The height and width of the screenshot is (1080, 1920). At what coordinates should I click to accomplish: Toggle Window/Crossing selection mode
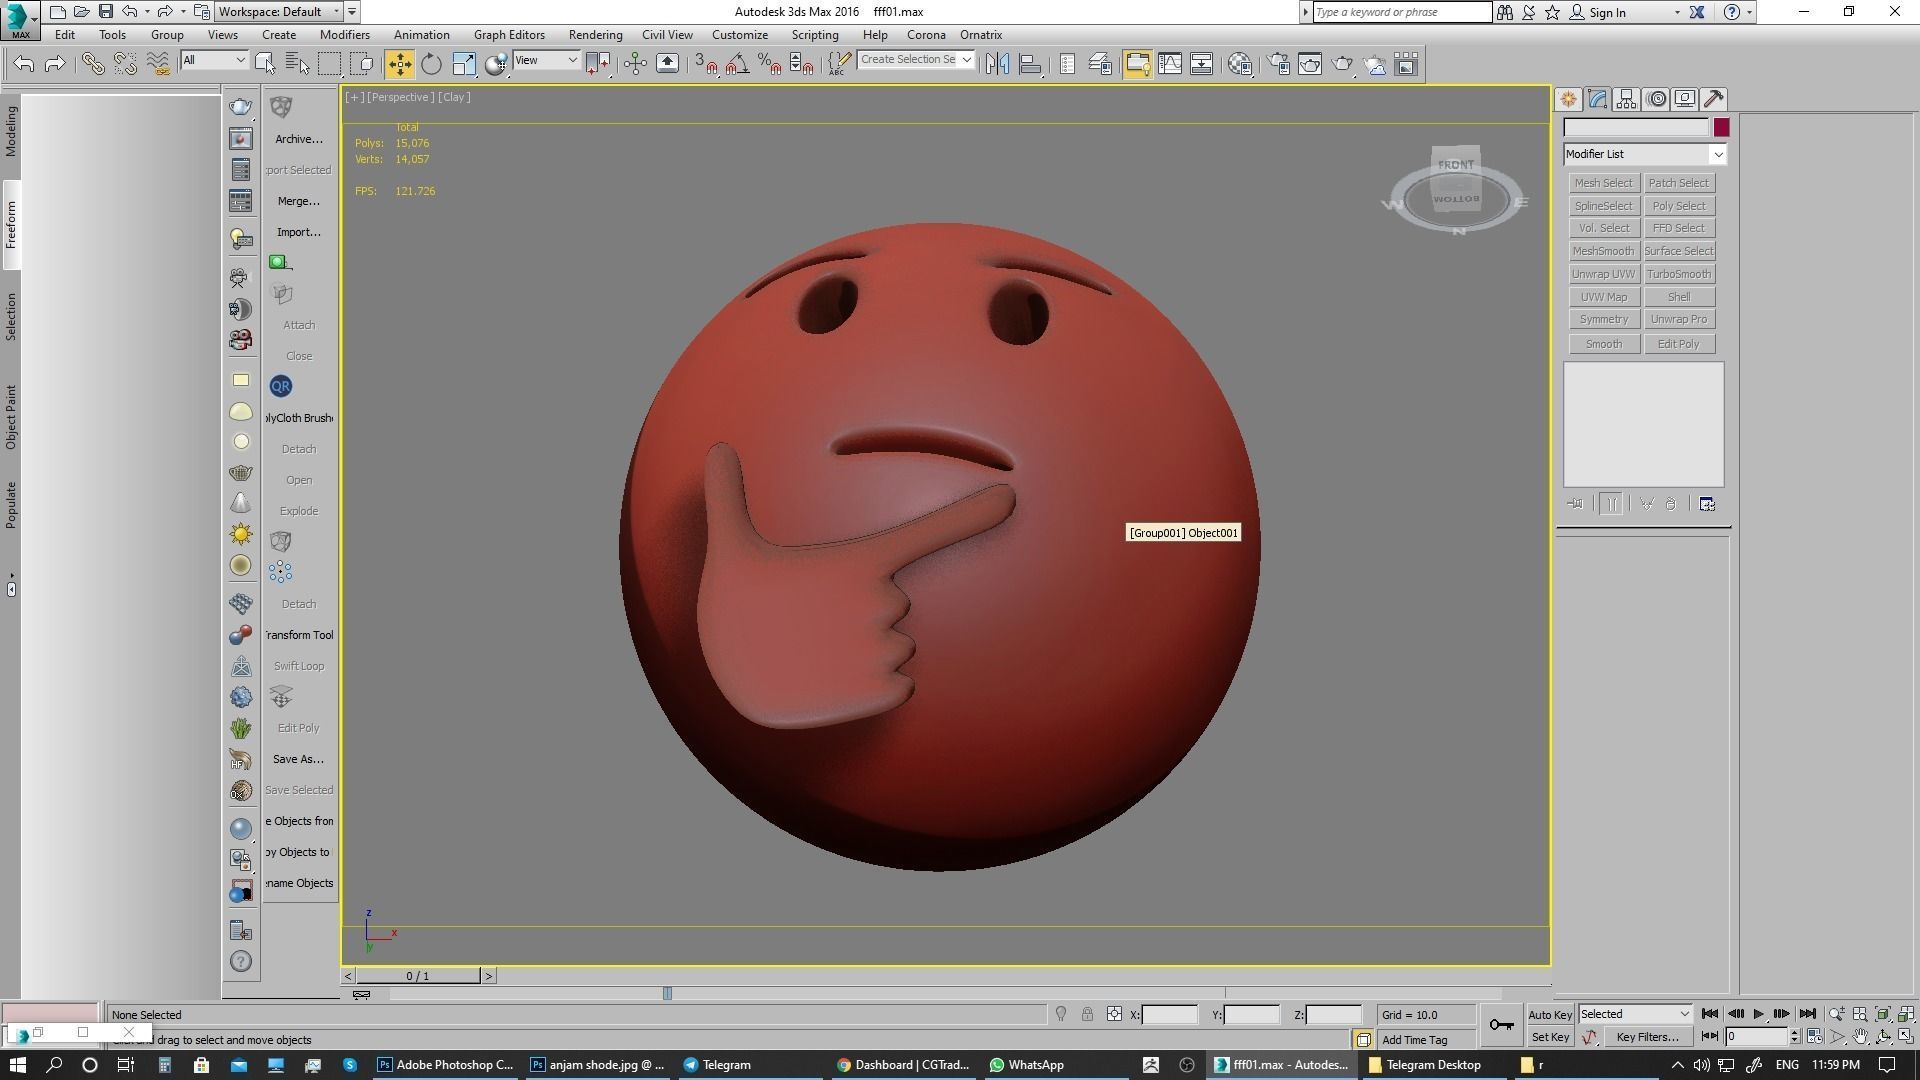(362, 64)
